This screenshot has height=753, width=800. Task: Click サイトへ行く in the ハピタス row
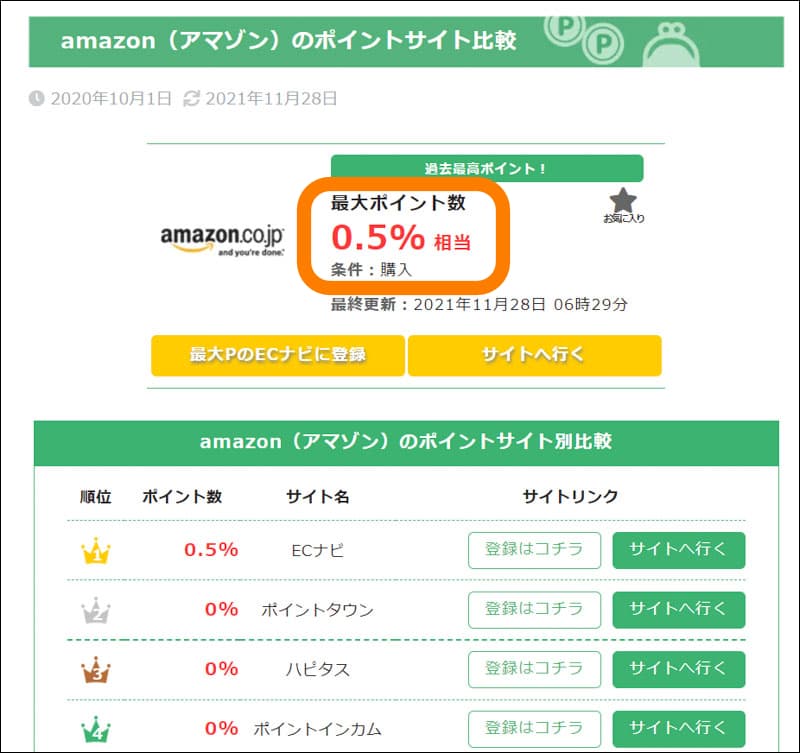(679, 669)
